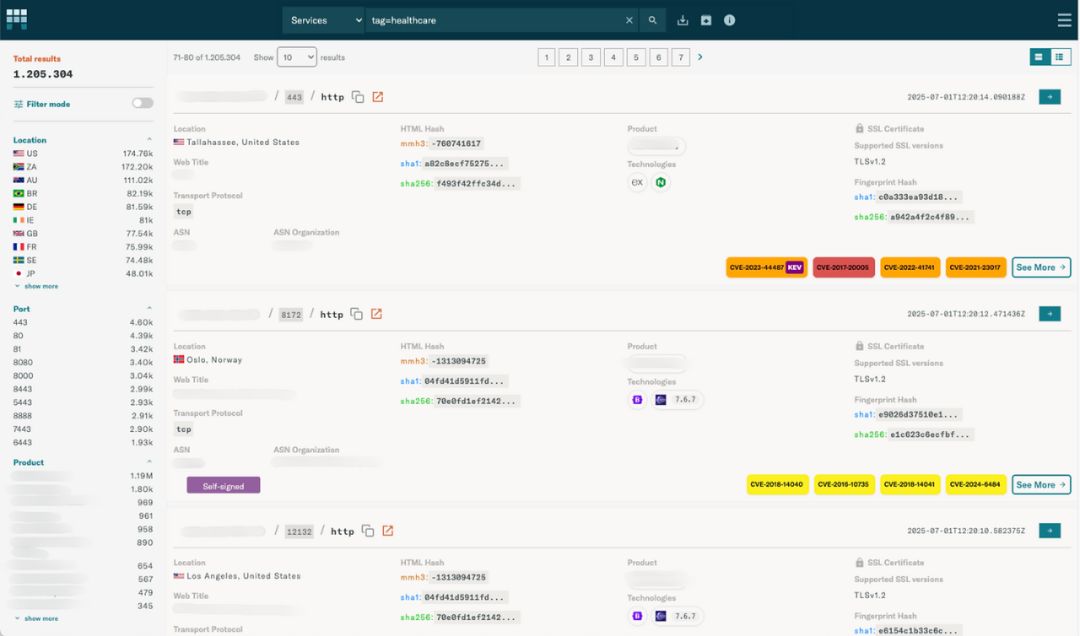The image size is (1080, 636).
Task: Open the platform logo home icon
Action: [x=17, y=19]
